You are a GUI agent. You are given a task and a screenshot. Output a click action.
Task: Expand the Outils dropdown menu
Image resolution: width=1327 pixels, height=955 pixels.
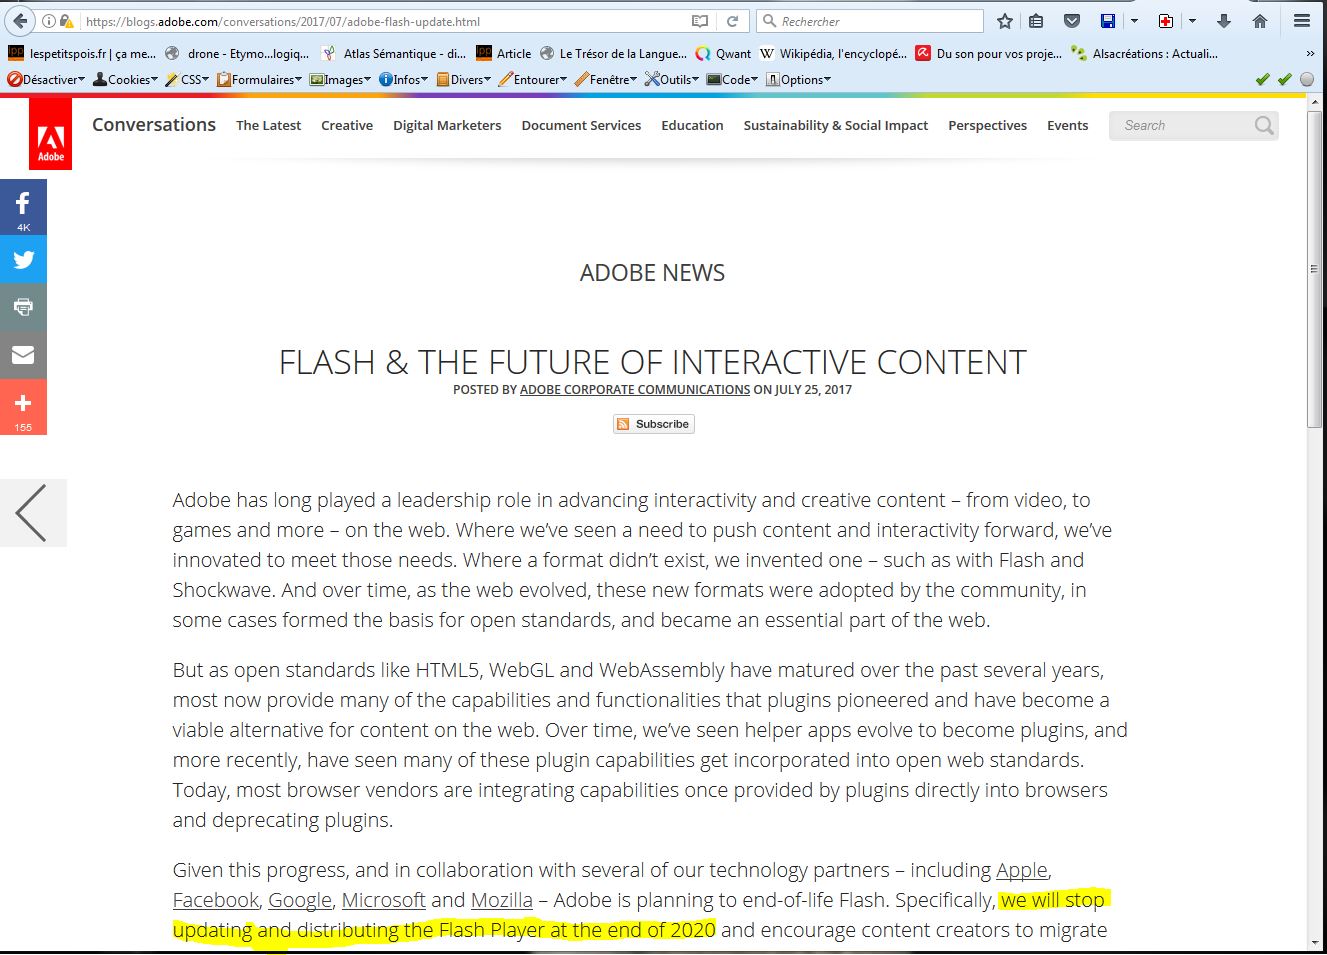click(672, 79)
